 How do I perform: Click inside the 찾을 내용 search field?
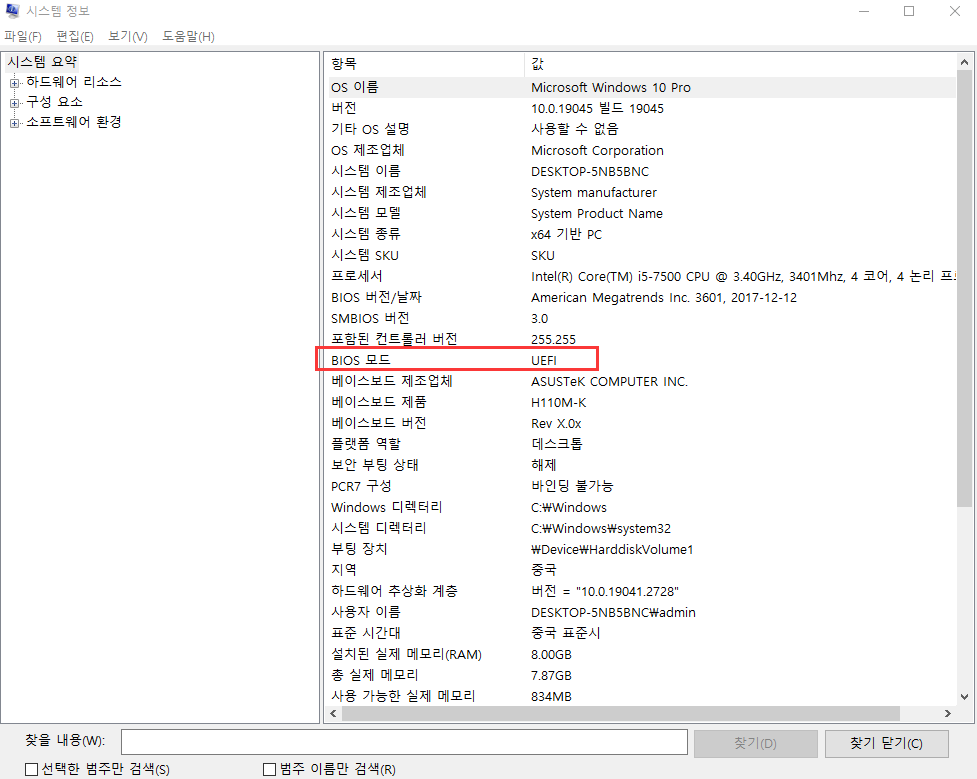pyautogui.click(x=404, y=742)
